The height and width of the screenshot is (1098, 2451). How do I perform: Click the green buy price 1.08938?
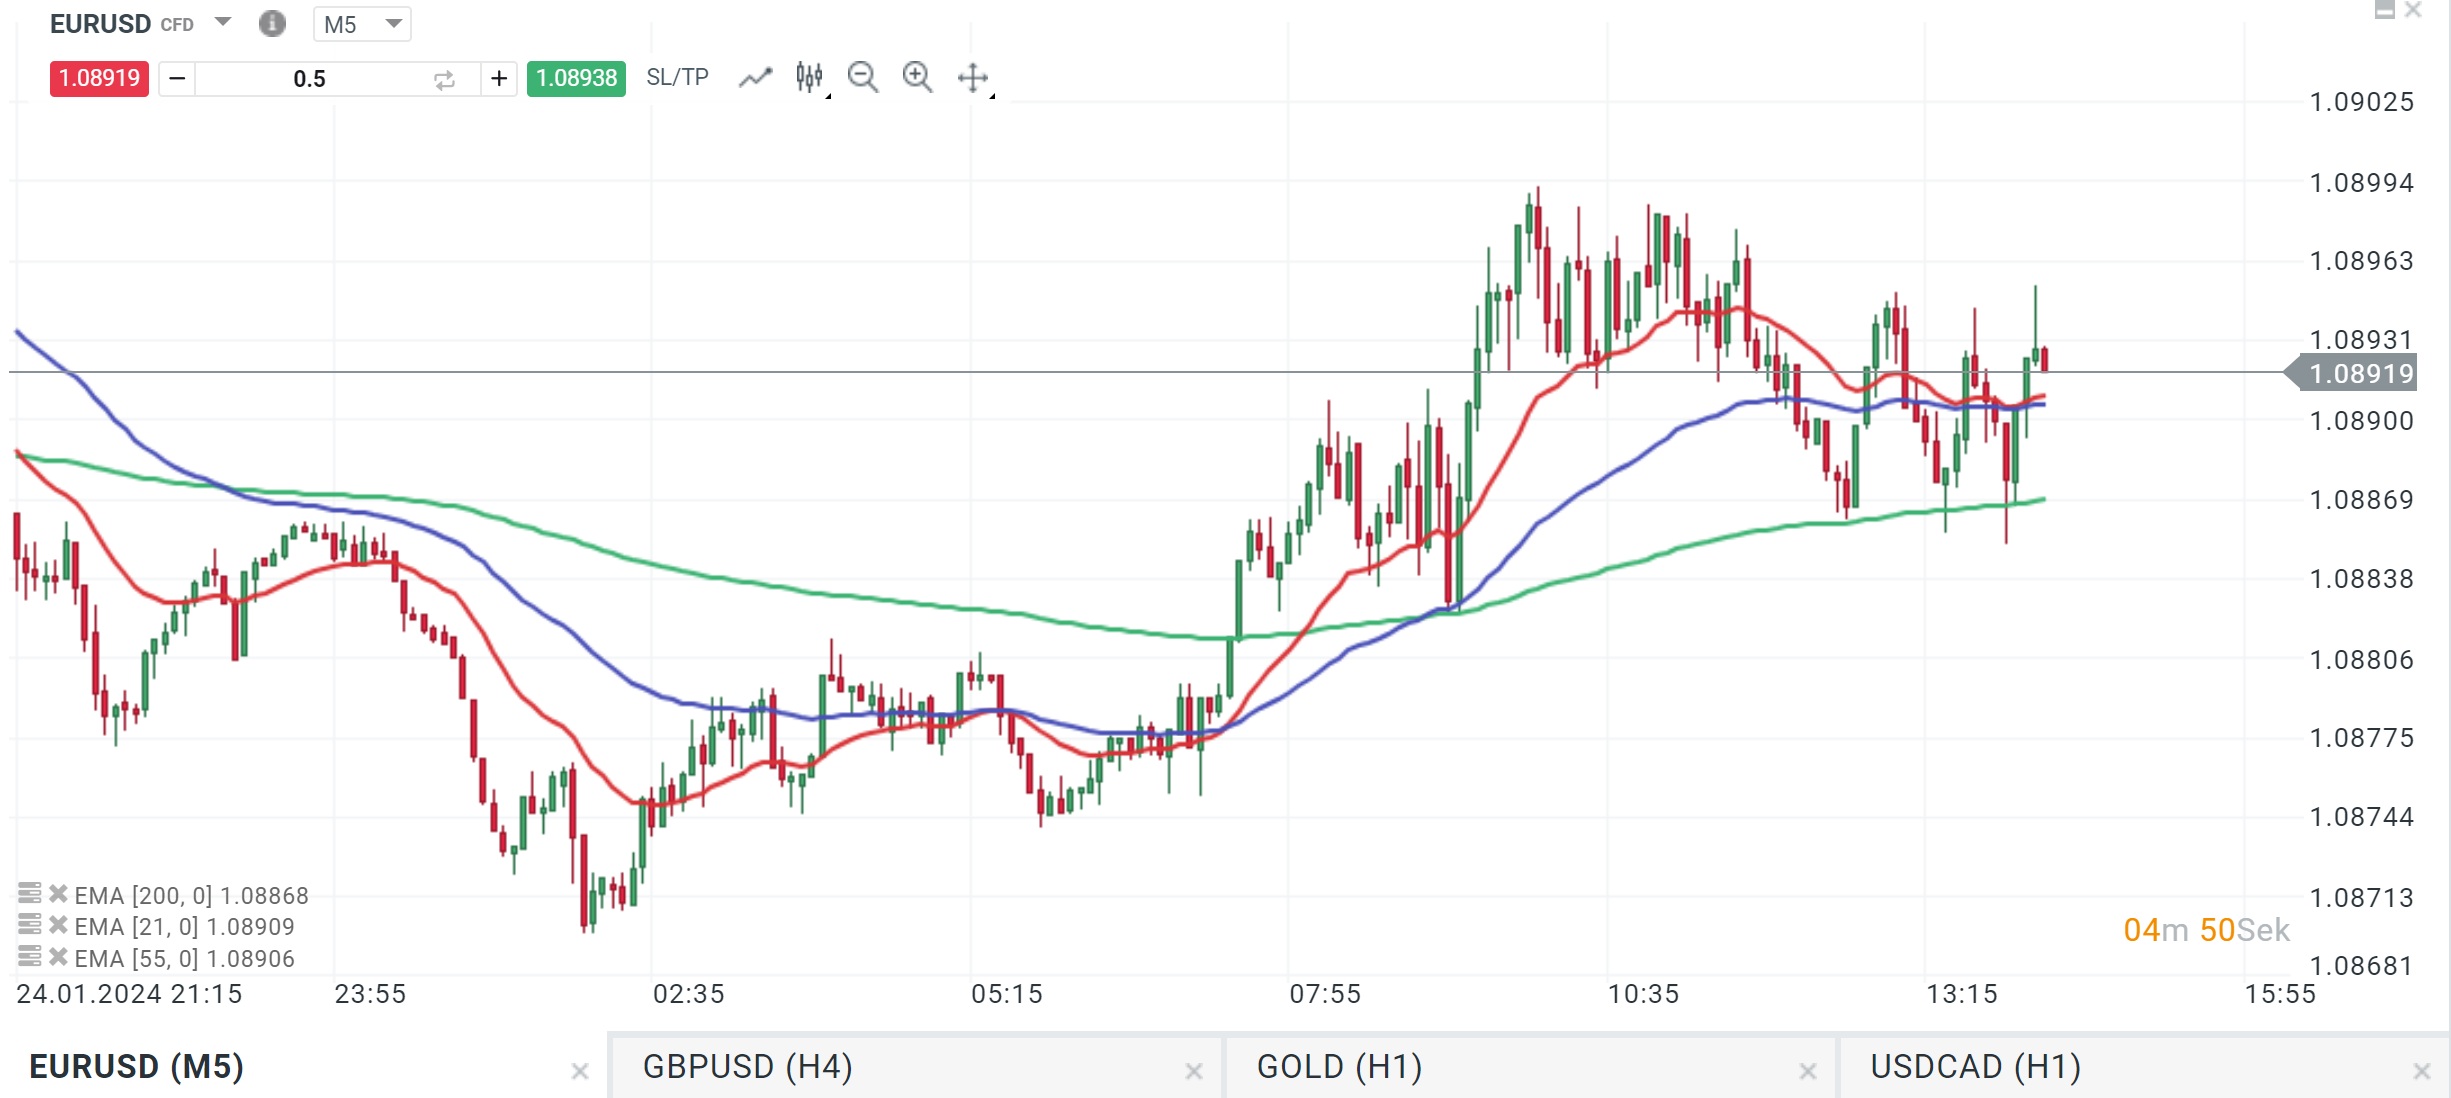pos(576,78)
